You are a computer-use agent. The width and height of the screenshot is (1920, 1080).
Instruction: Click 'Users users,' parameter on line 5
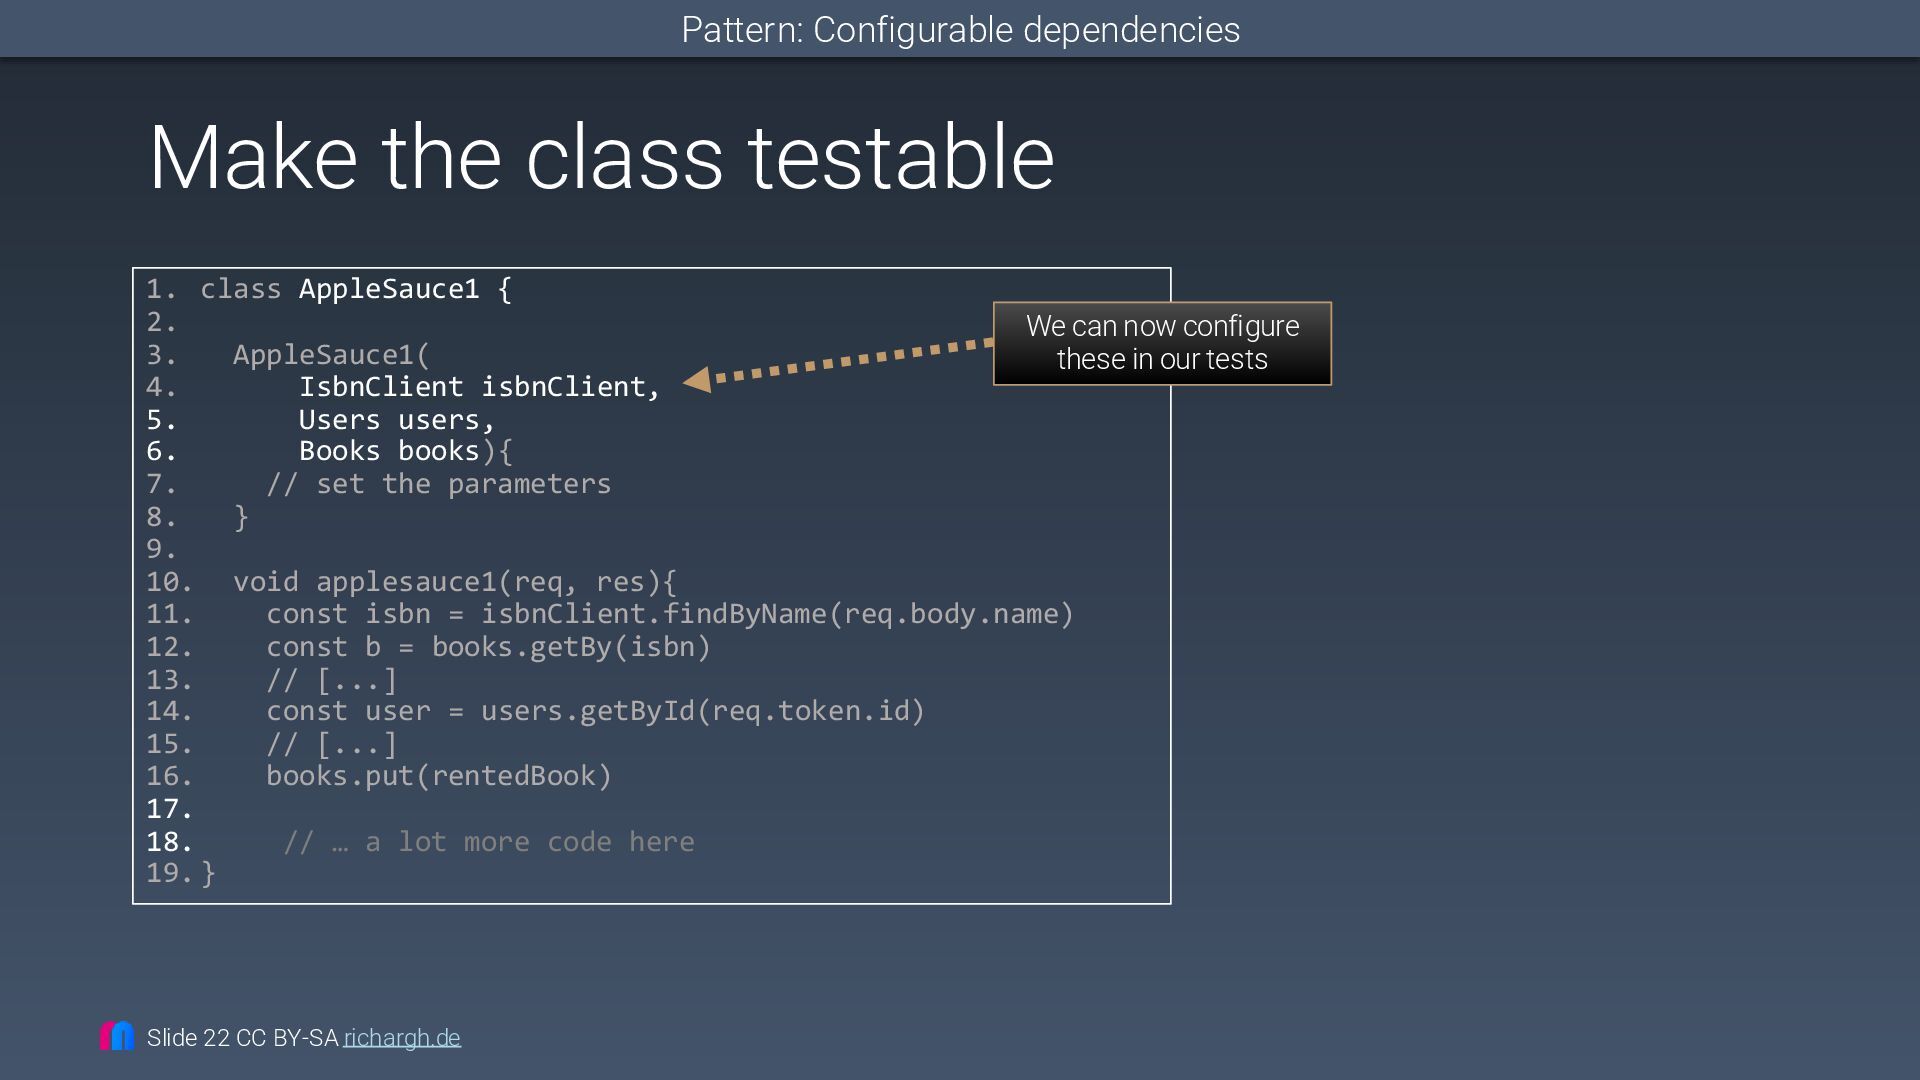point(397,420)
